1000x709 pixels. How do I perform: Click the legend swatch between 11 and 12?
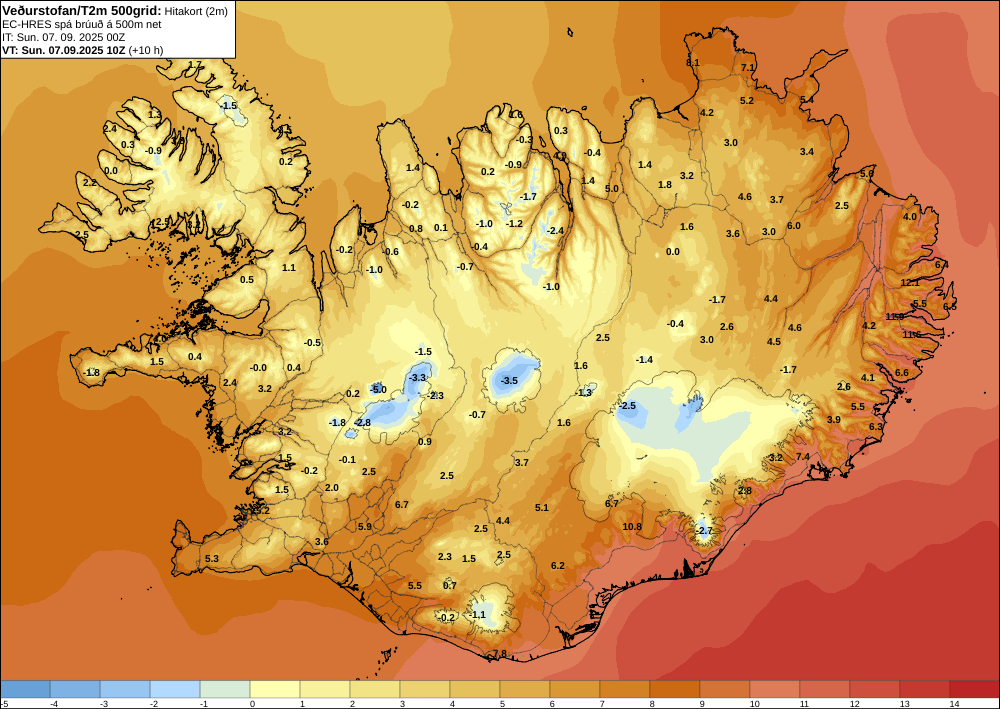pyautogui.click(x=824, y=689)
